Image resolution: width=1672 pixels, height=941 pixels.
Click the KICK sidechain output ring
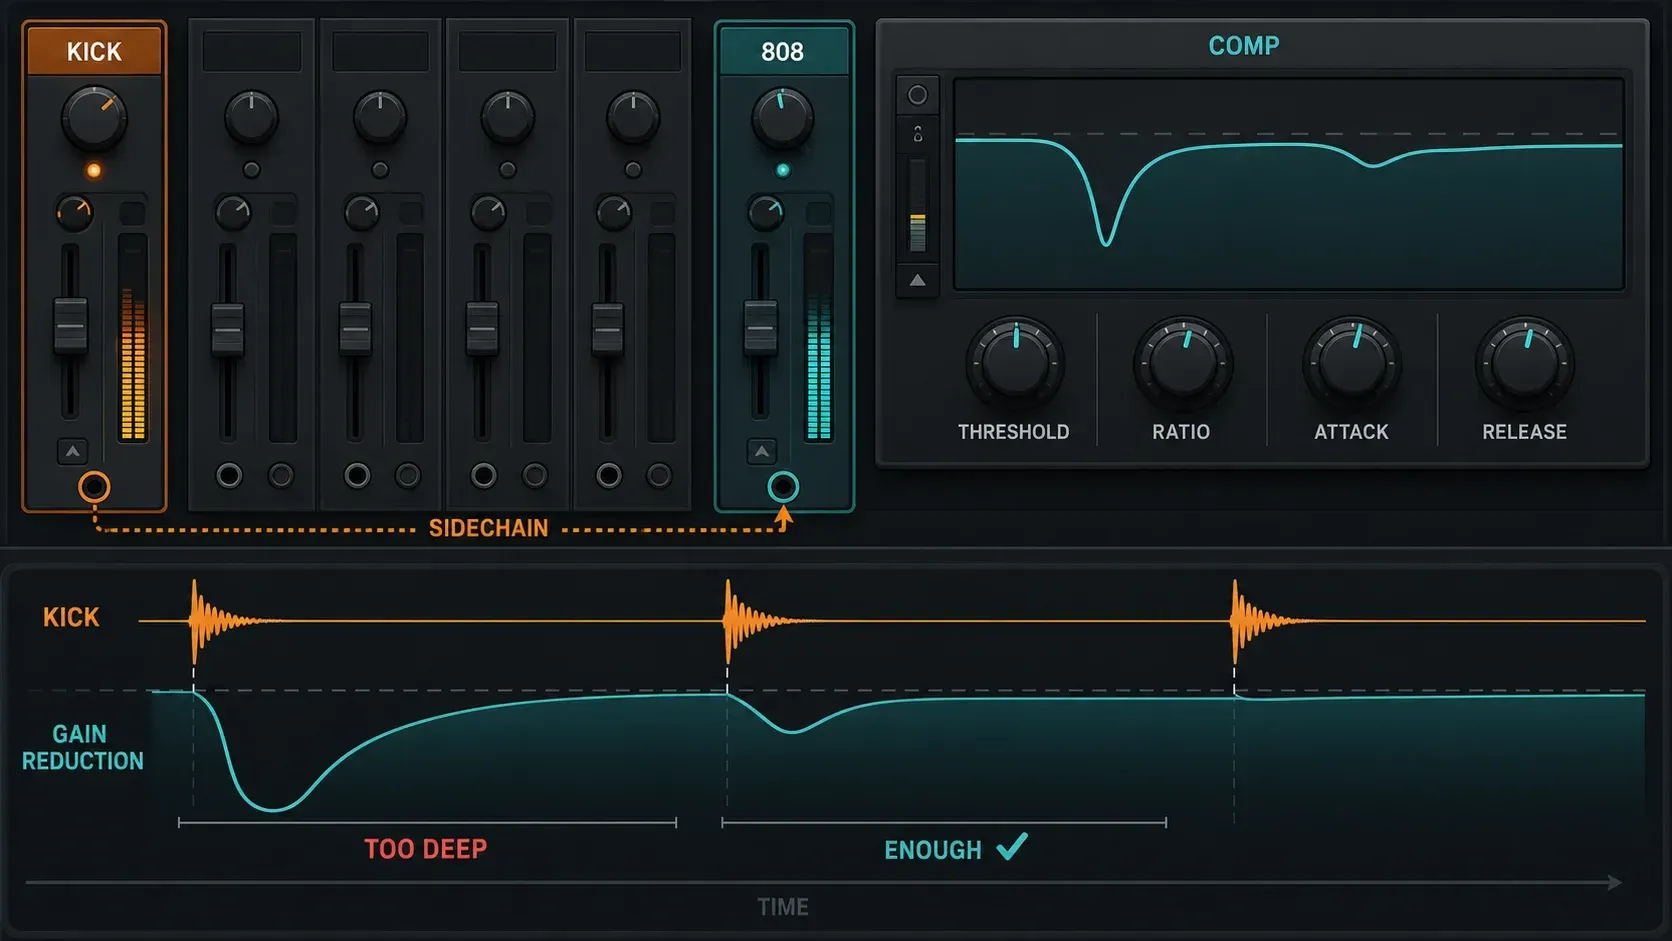94,487
